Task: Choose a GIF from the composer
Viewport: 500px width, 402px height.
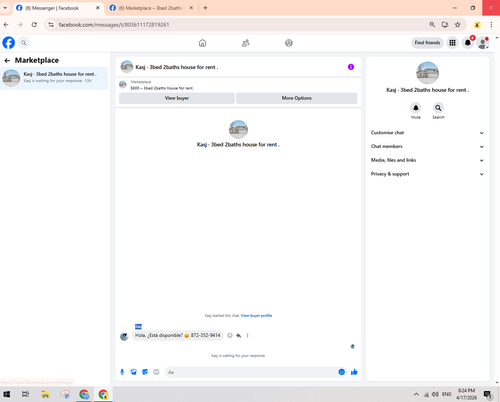Action: (x=156, y=372)
